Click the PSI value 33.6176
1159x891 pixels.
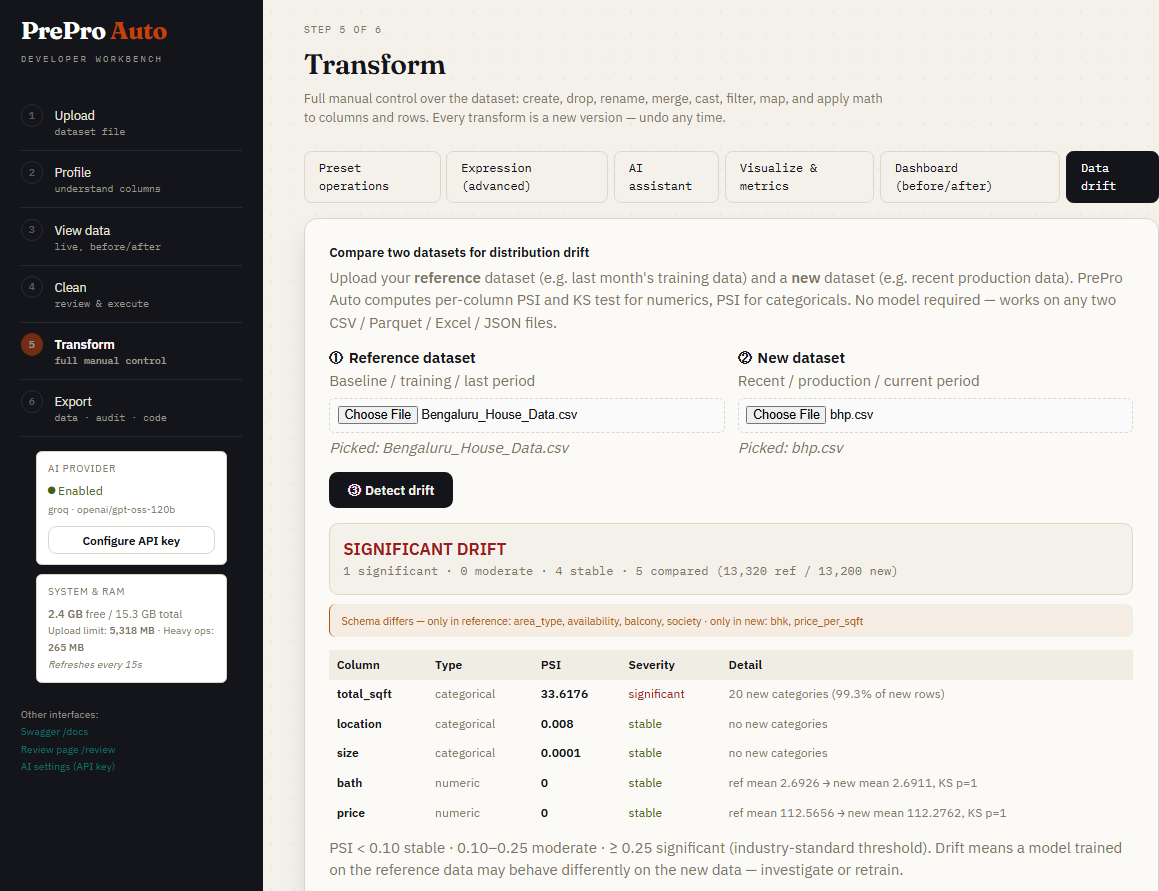pos(565,694)
